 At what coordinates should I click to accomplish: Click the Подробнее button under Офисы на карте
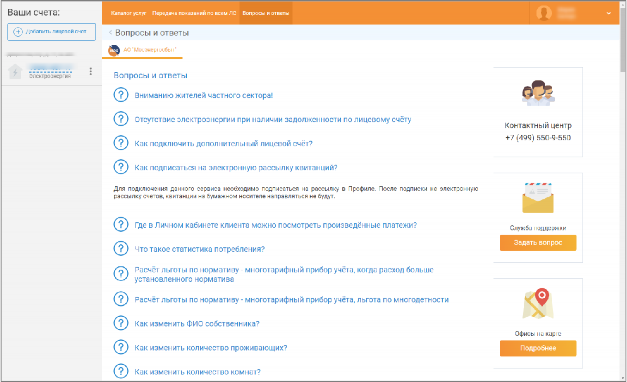click(x=538, y=348)
